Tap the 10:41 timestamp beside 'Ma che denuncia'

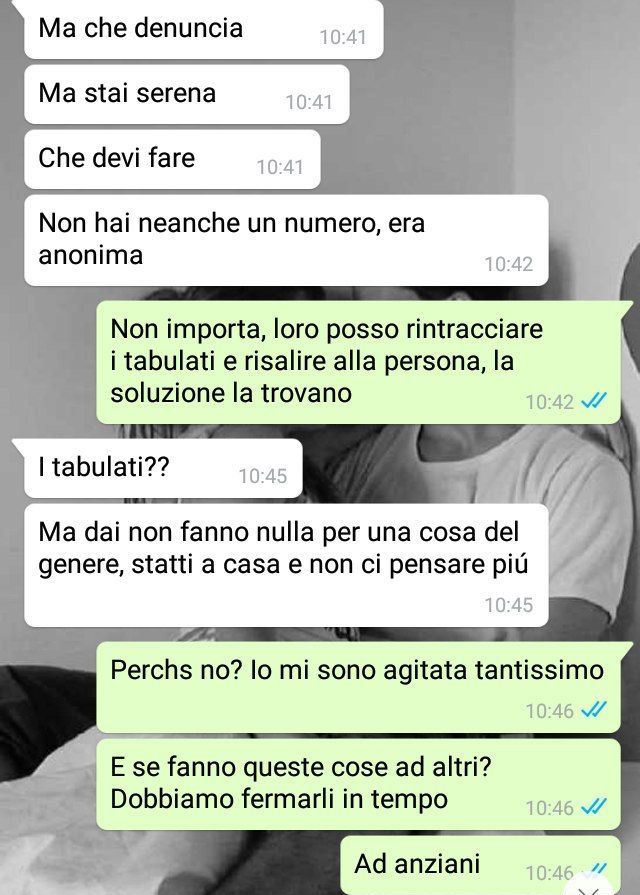[x=343, y=37]
